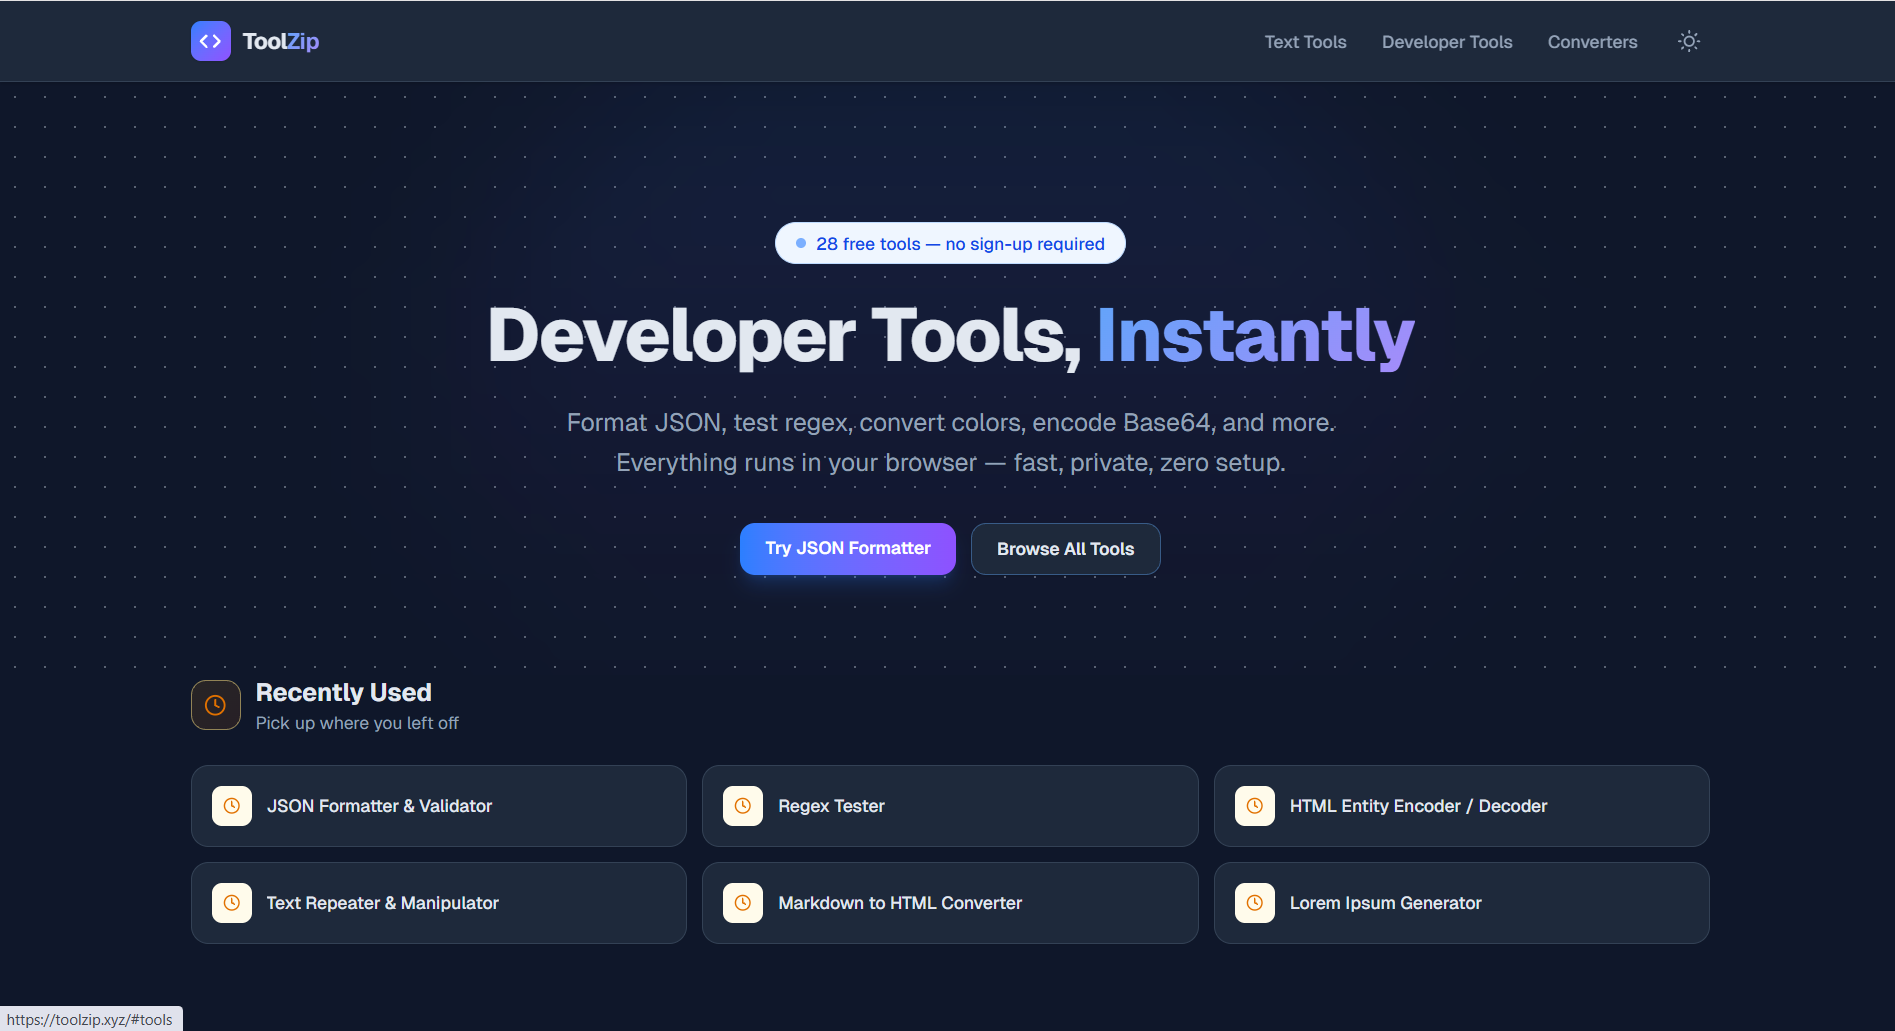Toggle light theme with the sun icon
Image resolution: width=1895 pixels, height=1031 pixels.
coord(1689,41)
